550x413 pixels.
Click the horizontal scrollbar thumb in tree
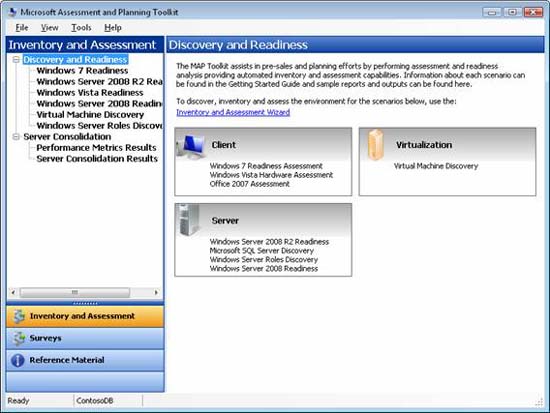pyautogui.click(x=75, y=292)
